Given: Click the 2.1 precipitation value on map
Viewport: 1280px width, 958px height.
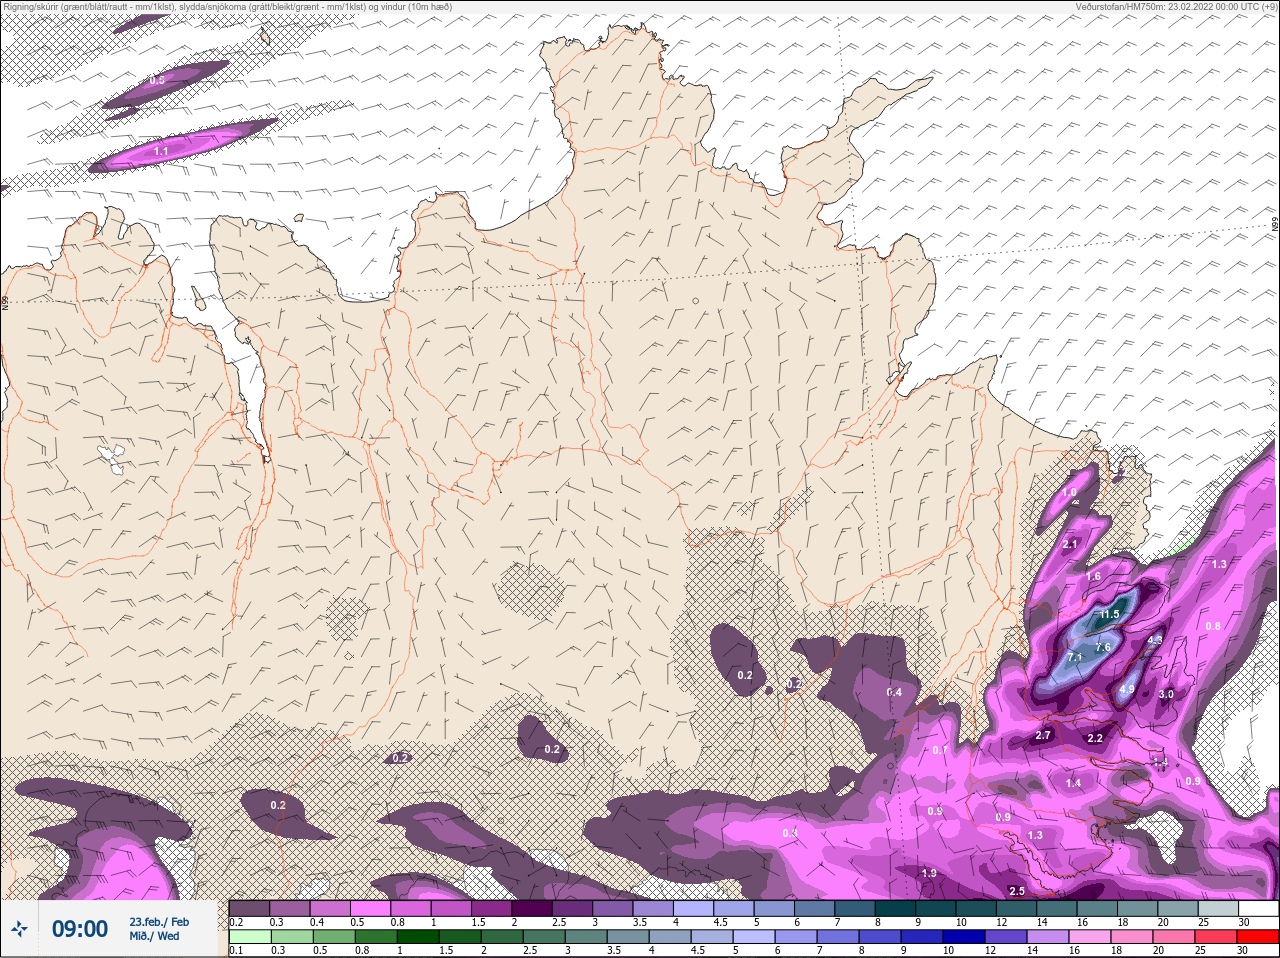Looking at the screenshot, I should [1070, 544].
